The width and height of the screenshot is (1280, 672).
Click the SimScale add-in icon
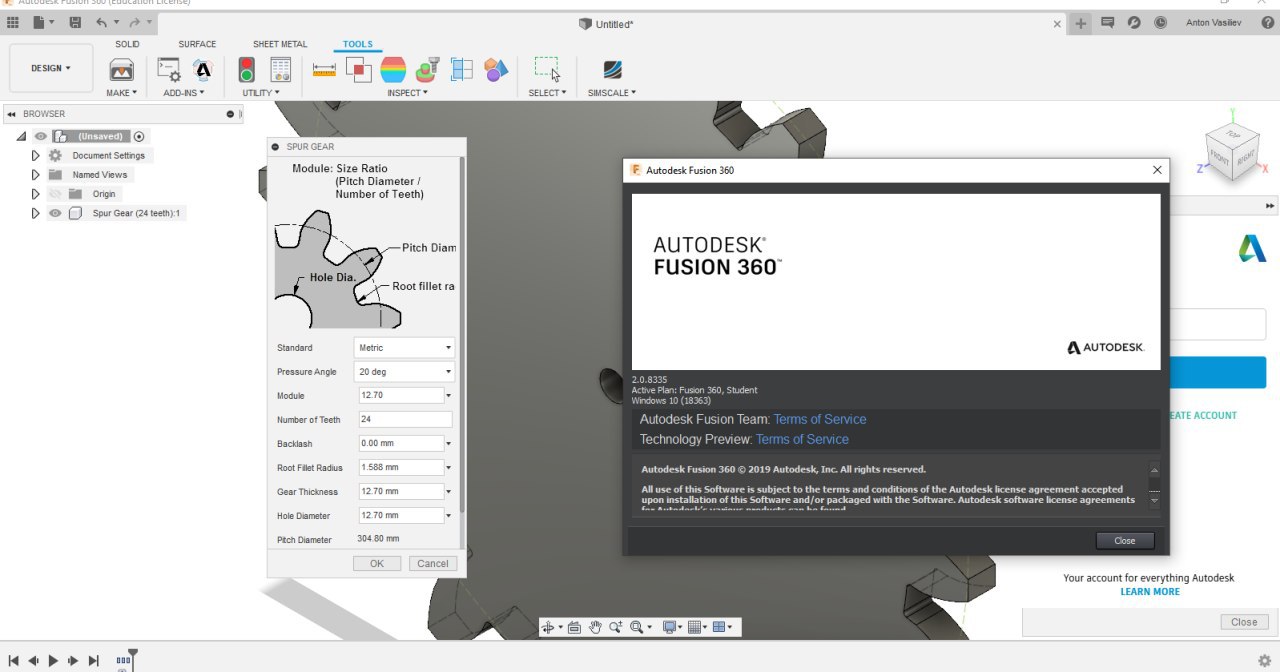612,69
